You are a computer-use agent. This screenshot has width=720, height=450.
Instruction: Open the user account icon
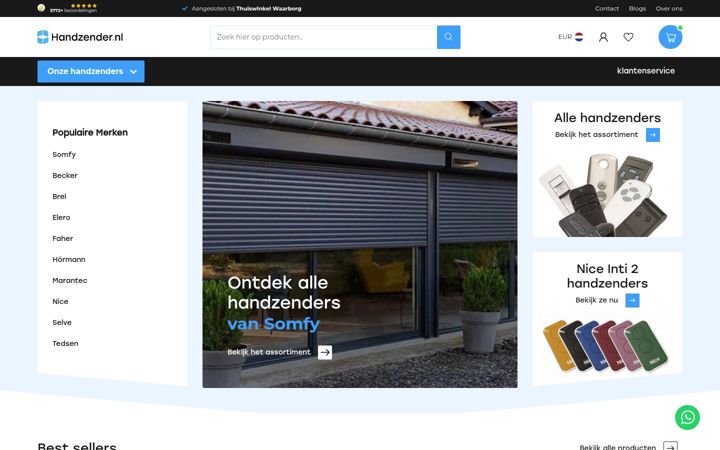603,37
